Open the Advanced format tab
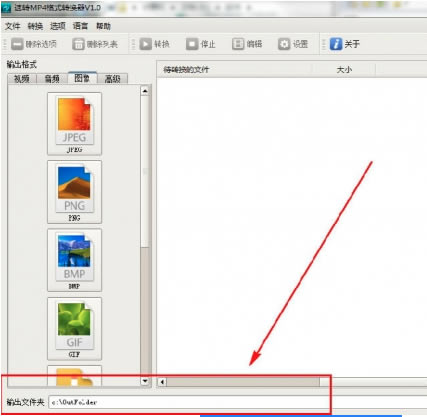This screenshot has width=427, height=417. tap(112, 79)
